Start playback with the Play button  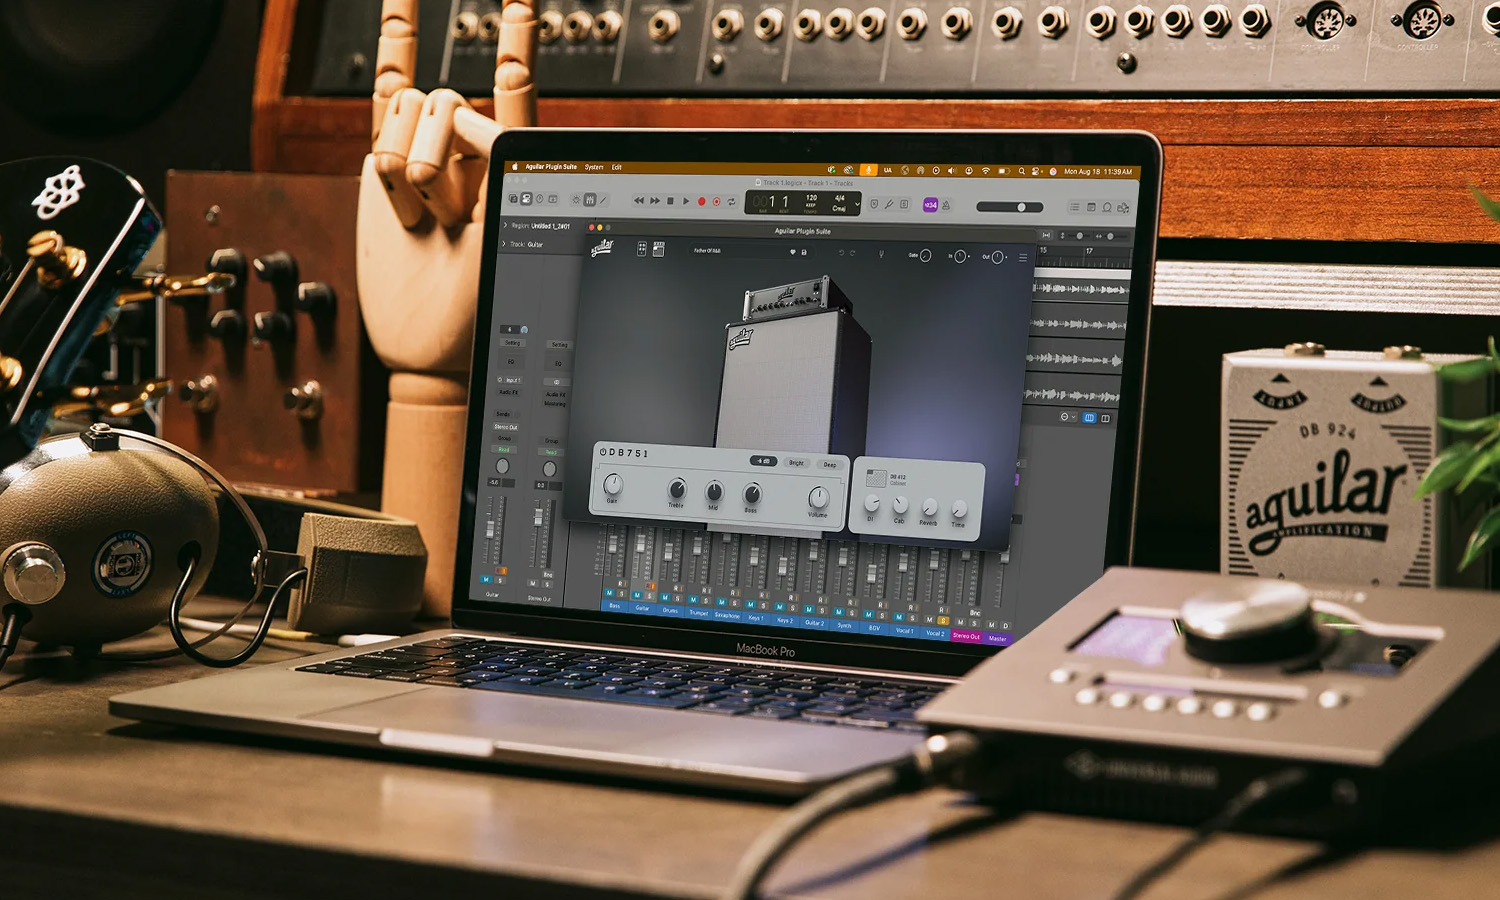[686, 201]
